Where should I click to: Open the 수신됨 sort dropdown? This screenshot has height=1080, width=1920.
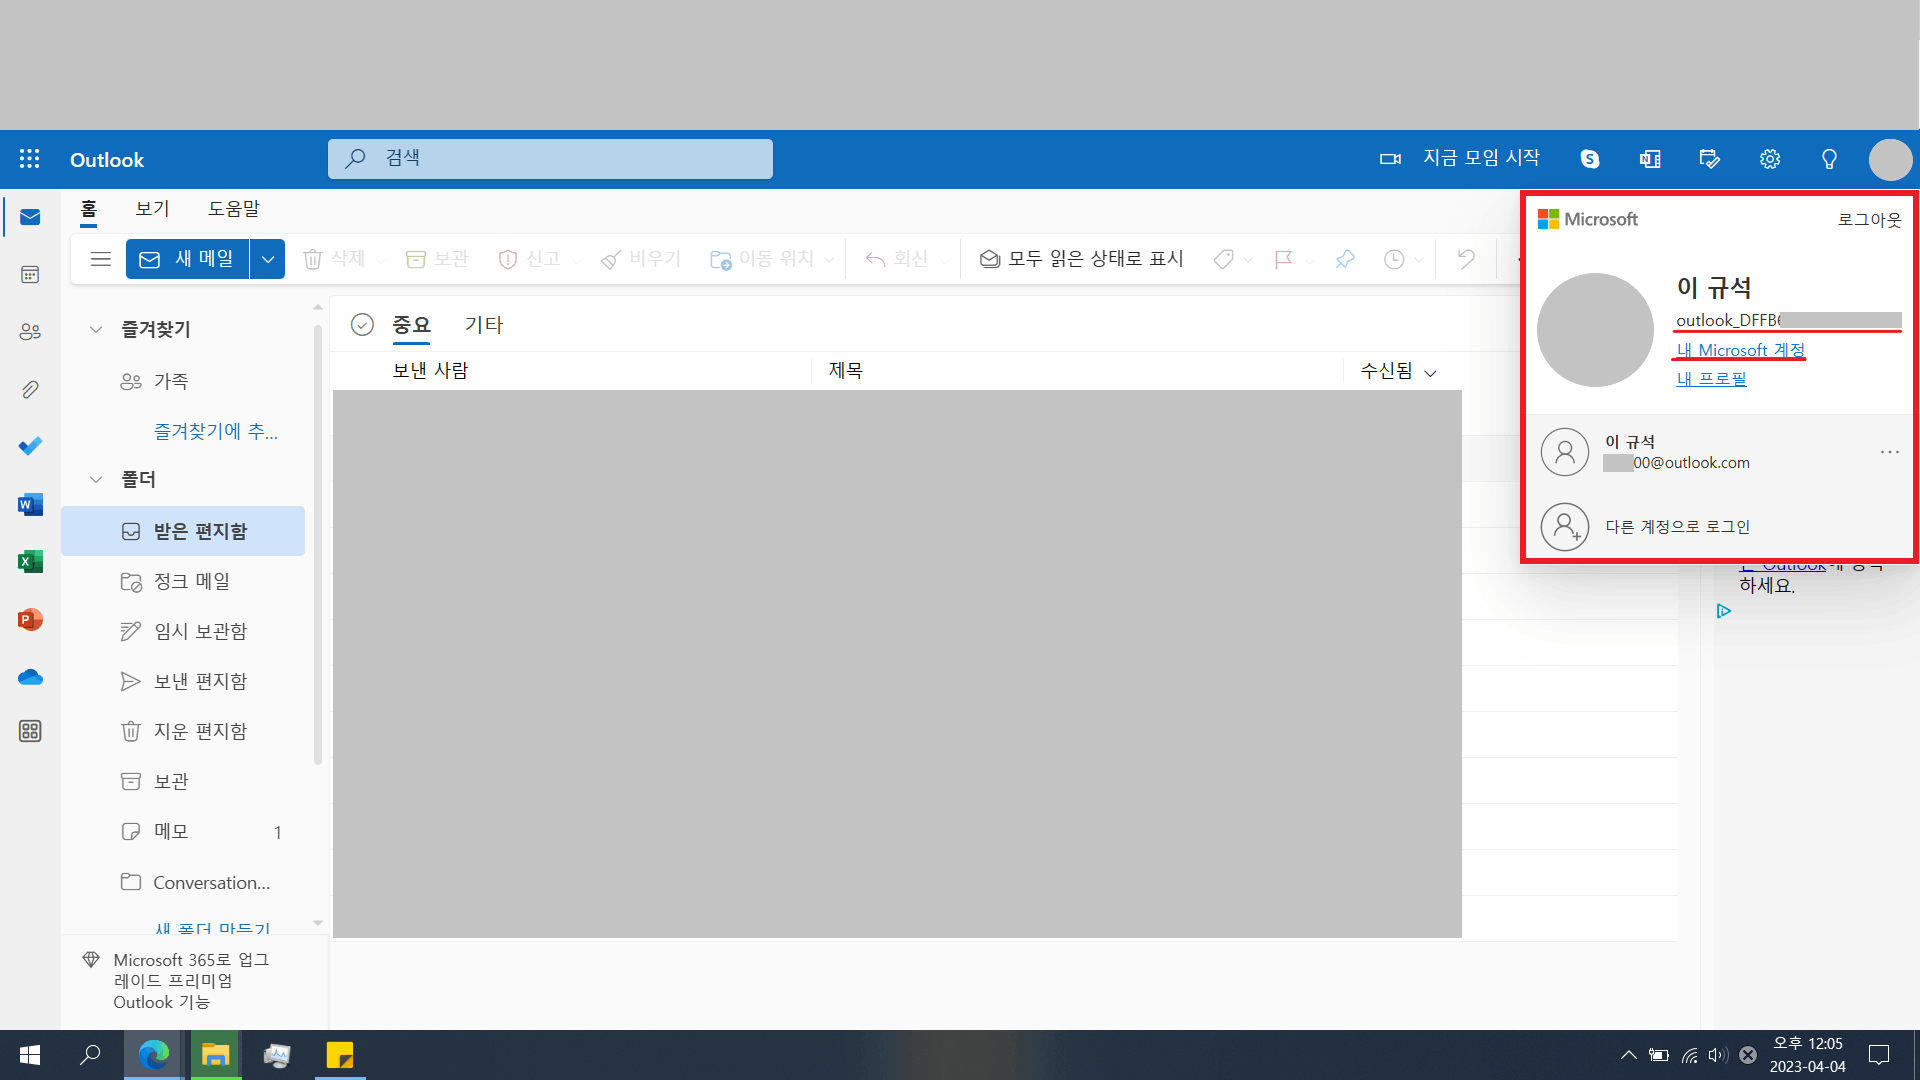(1397, 370)
